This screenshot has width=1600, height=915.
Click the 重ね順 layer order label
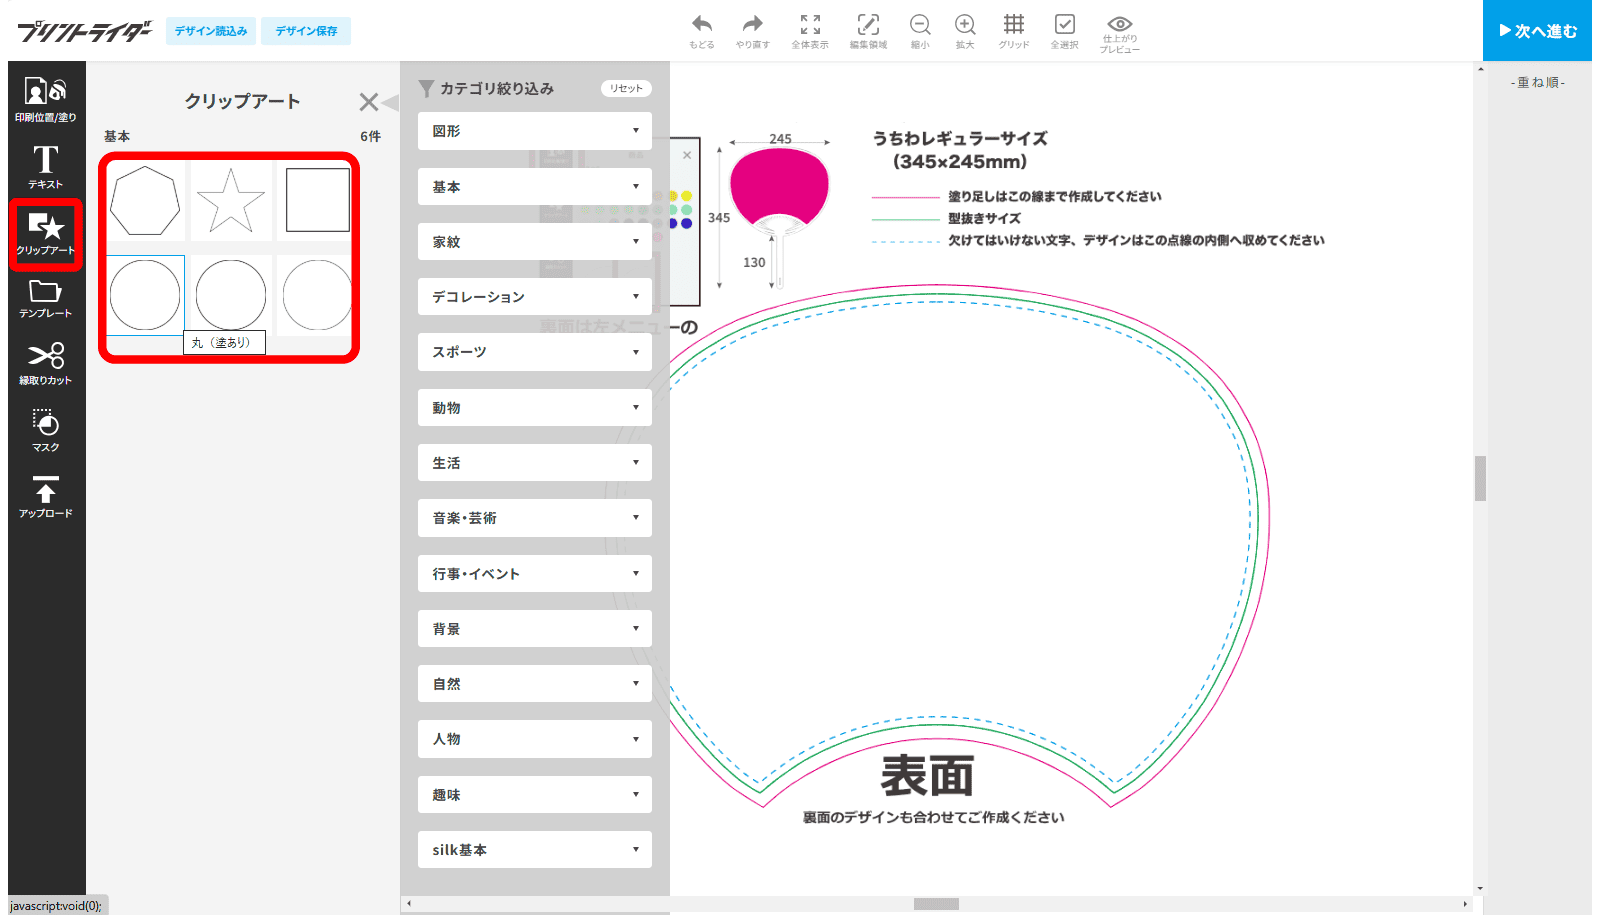(x=1538, y=82)
